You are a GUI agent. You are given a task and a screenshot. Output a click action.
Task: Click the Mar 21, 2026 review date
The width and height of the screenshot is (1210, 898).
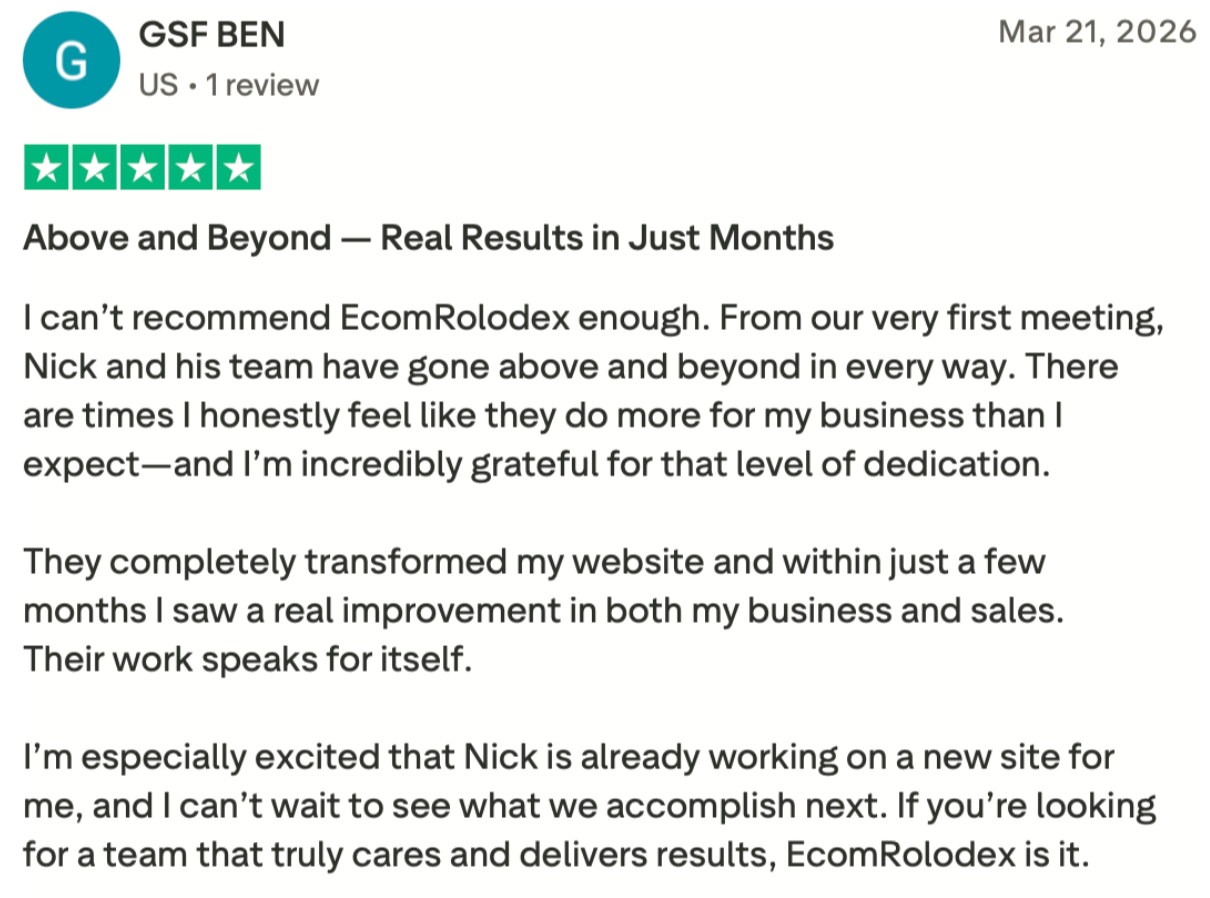tap(1097, 32)
